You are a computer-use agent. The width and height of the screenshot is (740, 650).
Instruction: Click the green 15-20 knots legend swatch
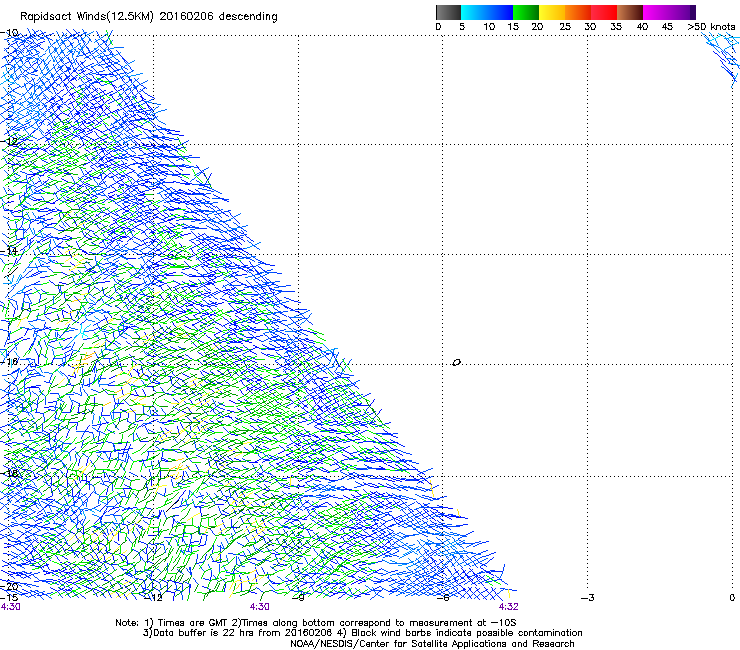526,12
